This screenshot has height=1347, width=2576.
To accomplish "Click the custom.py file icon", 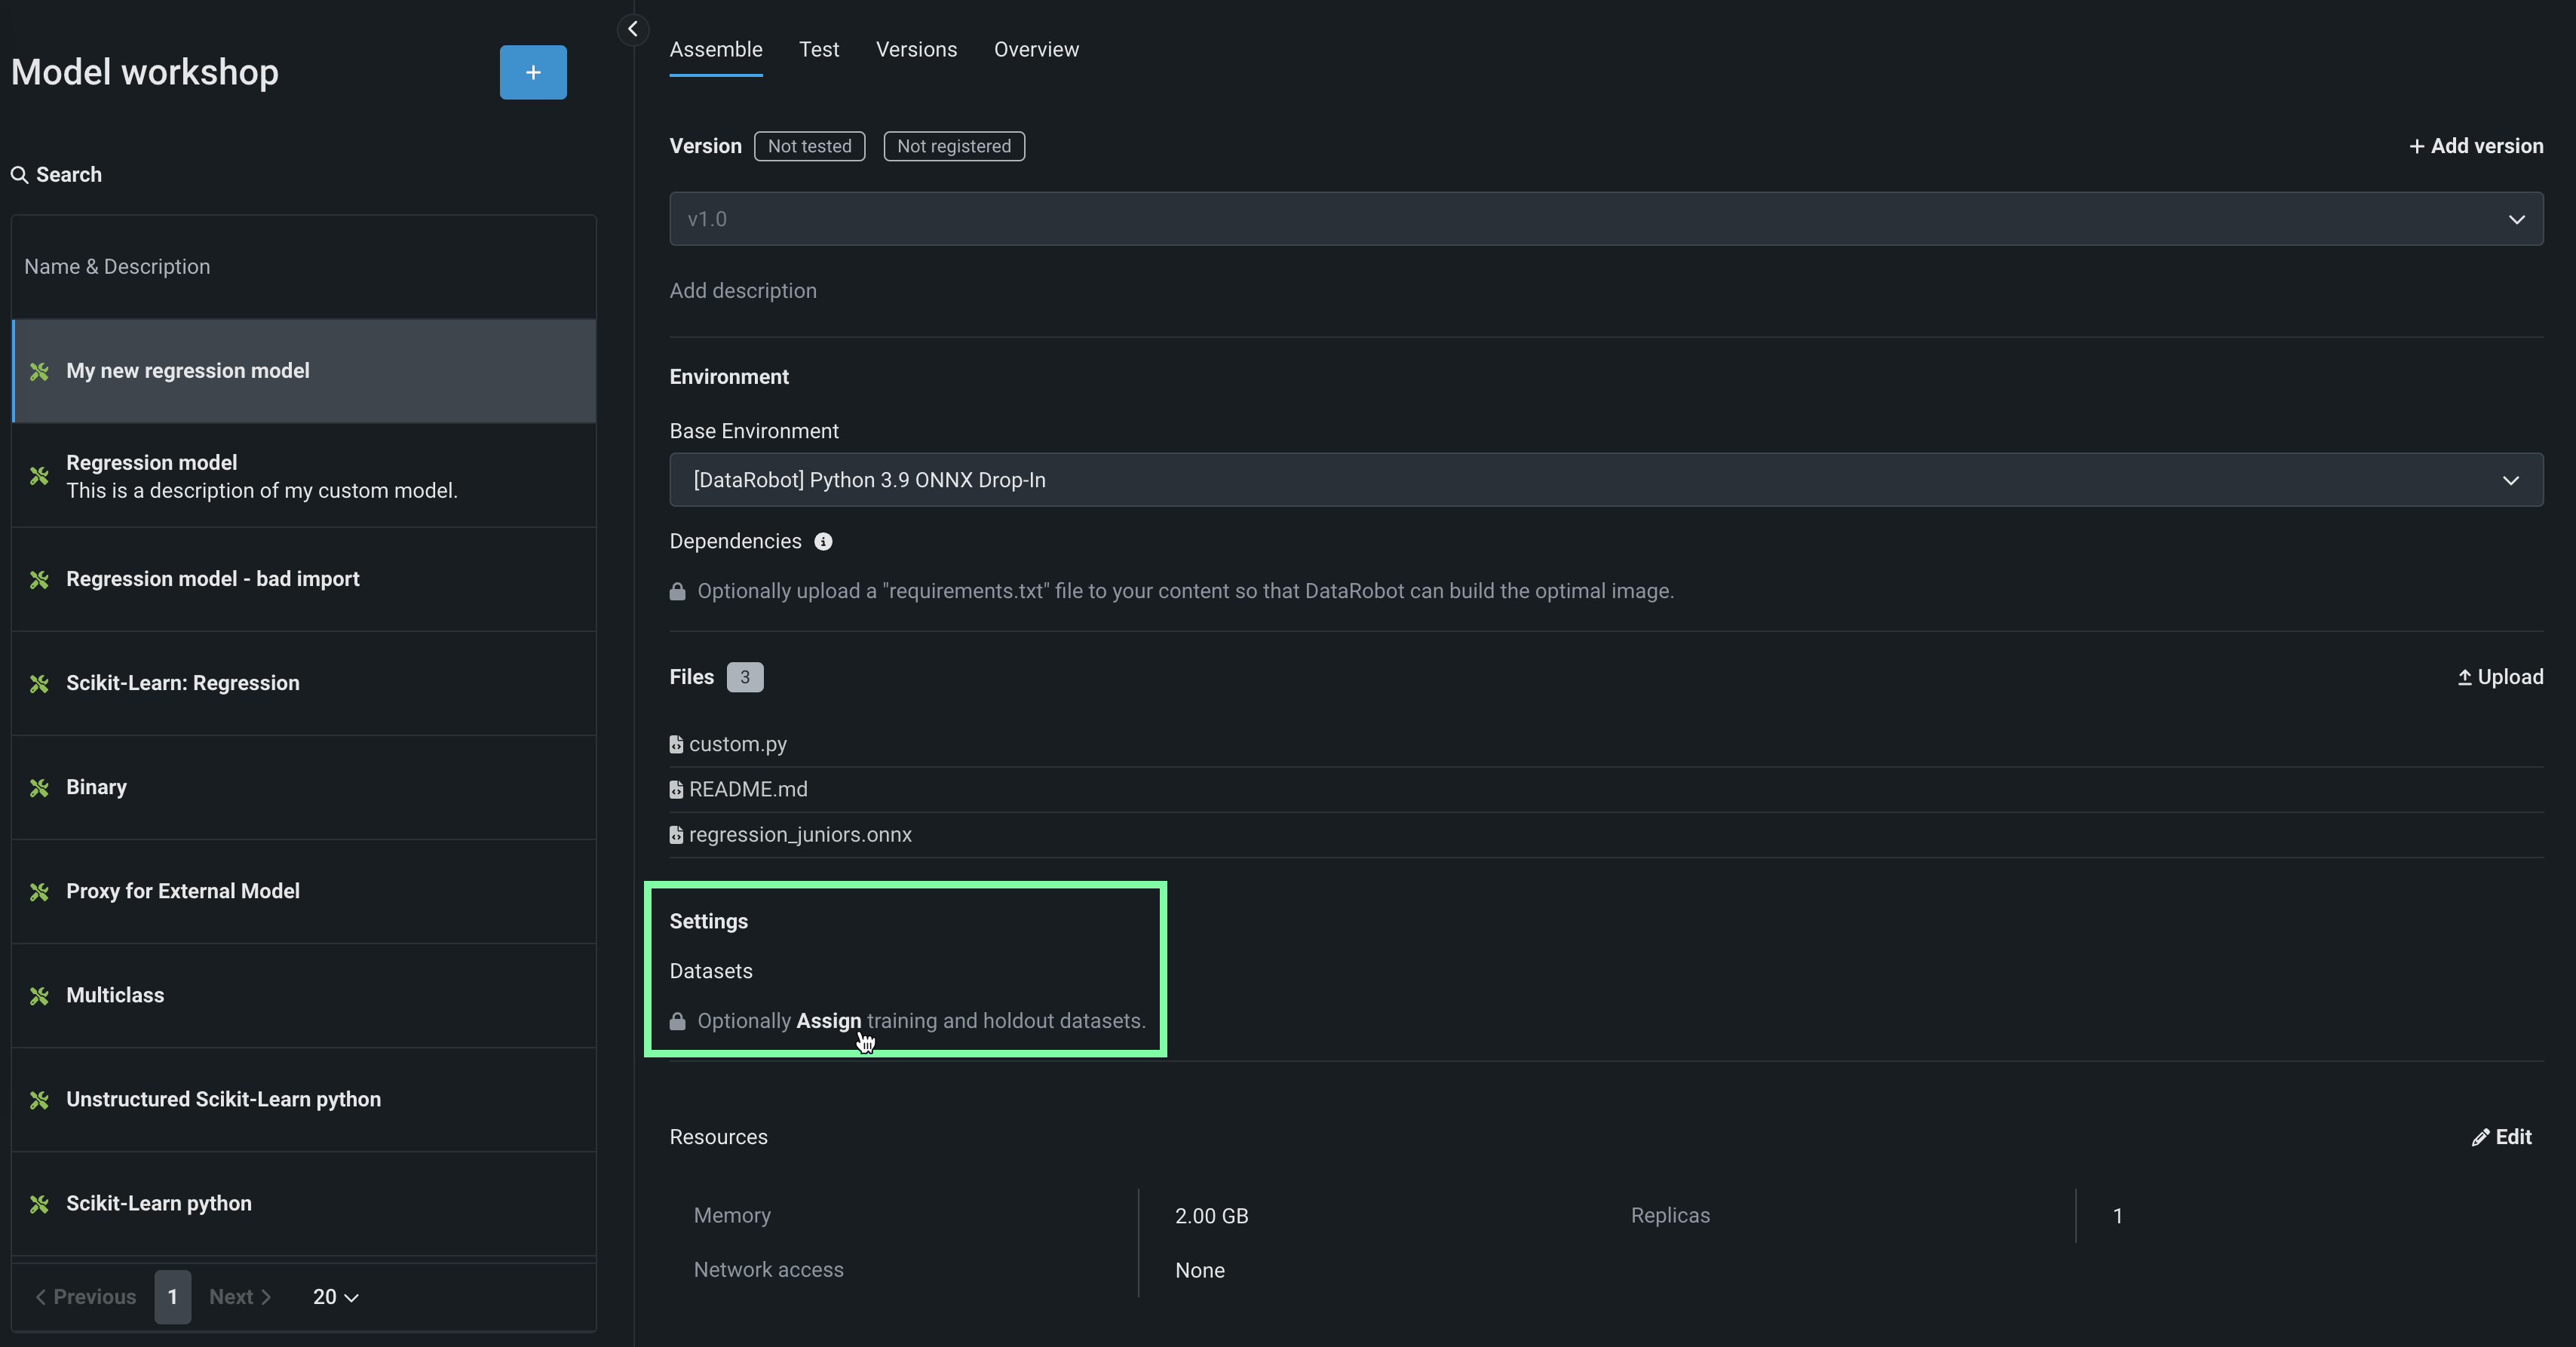I will pyautogui.click(x=676, y=744).
